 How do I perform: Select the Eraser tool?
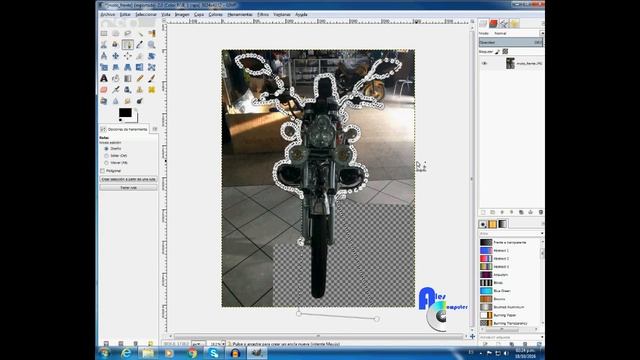104,89
